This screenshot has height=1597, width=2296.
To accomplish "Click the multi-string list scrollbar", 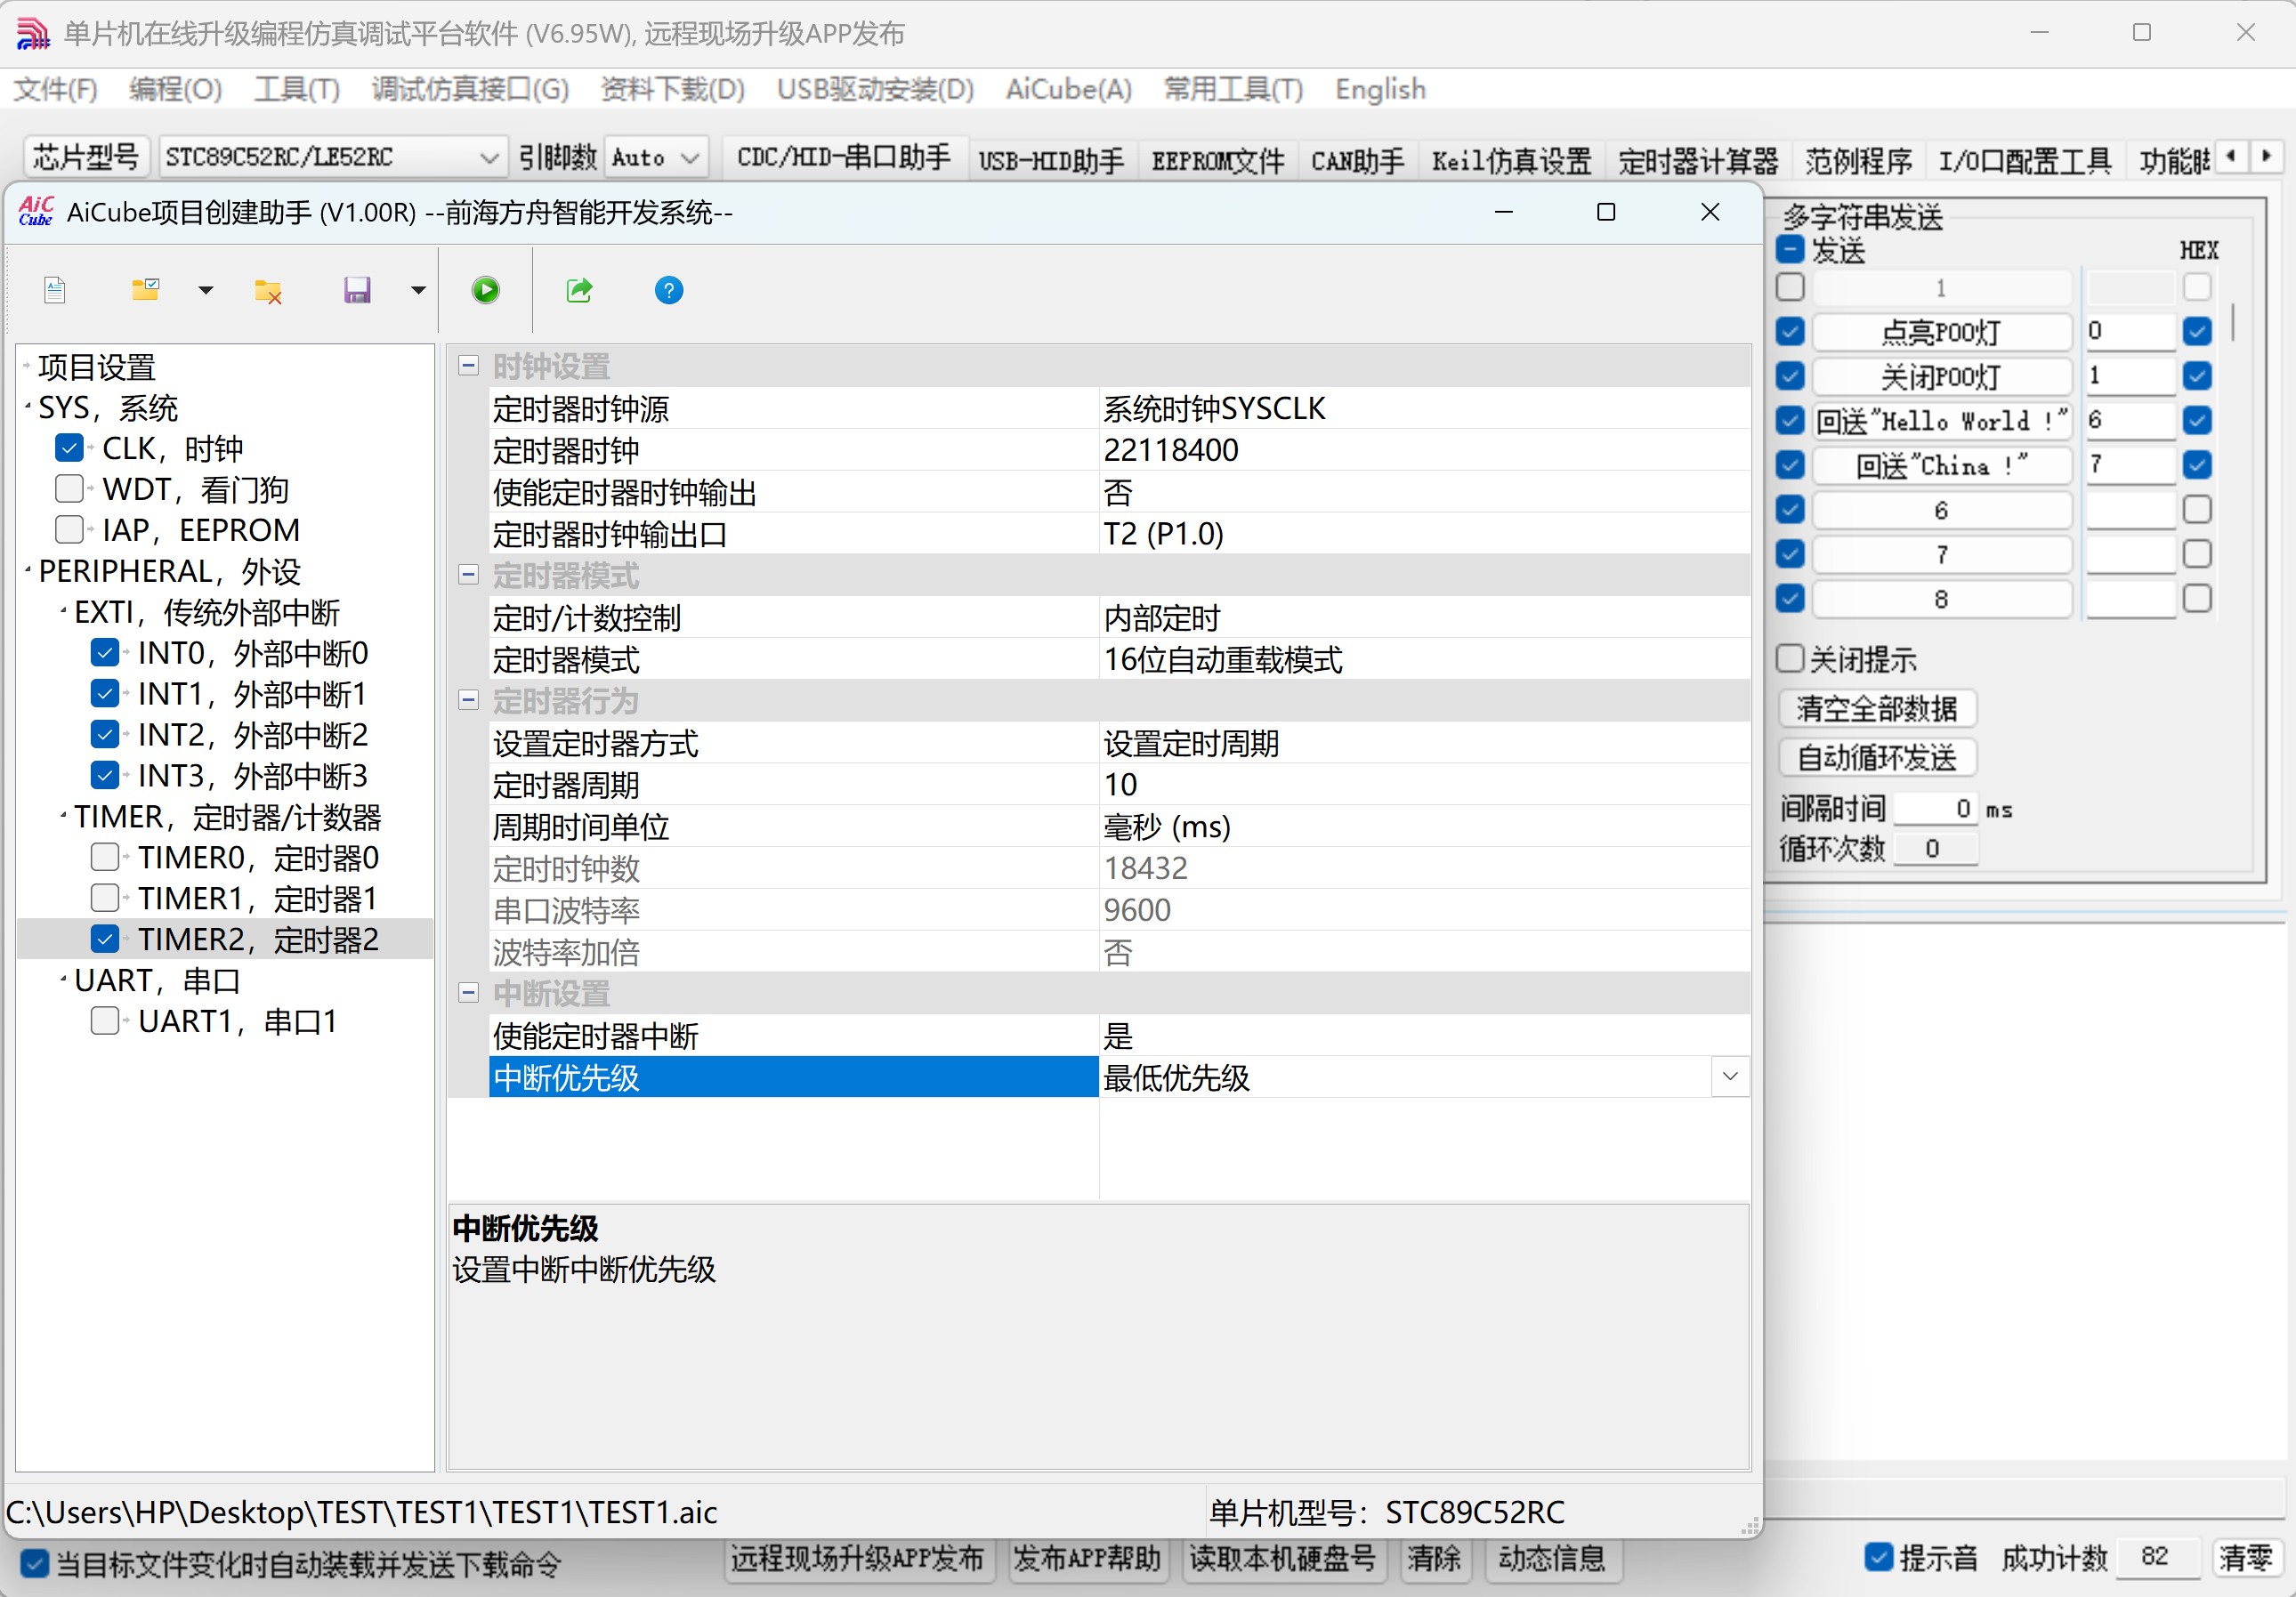I will click(x=2232, y=322).
